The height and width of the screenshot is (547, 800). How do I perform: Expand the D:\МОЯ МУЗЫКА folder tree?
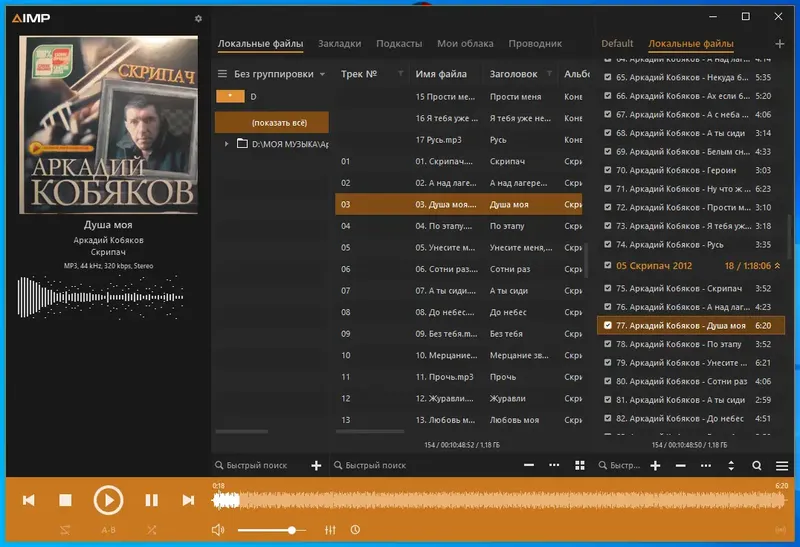(227, 144)
